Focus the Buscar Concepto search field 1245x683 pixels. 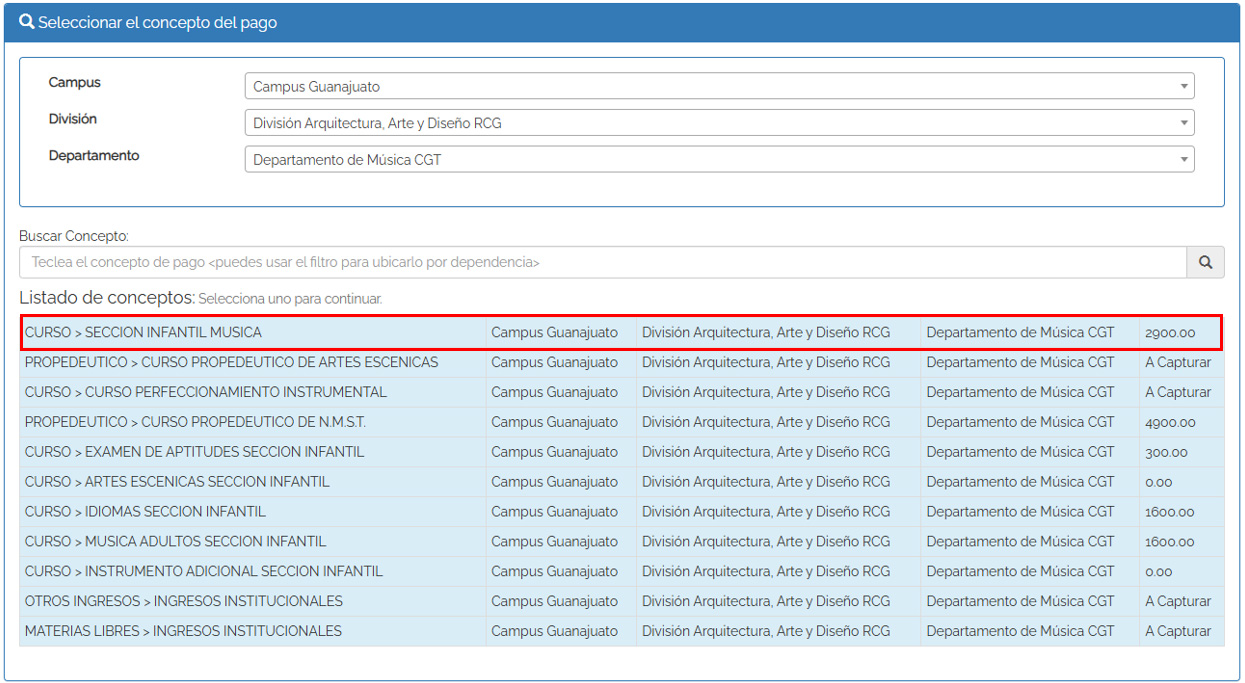point(602,262)
